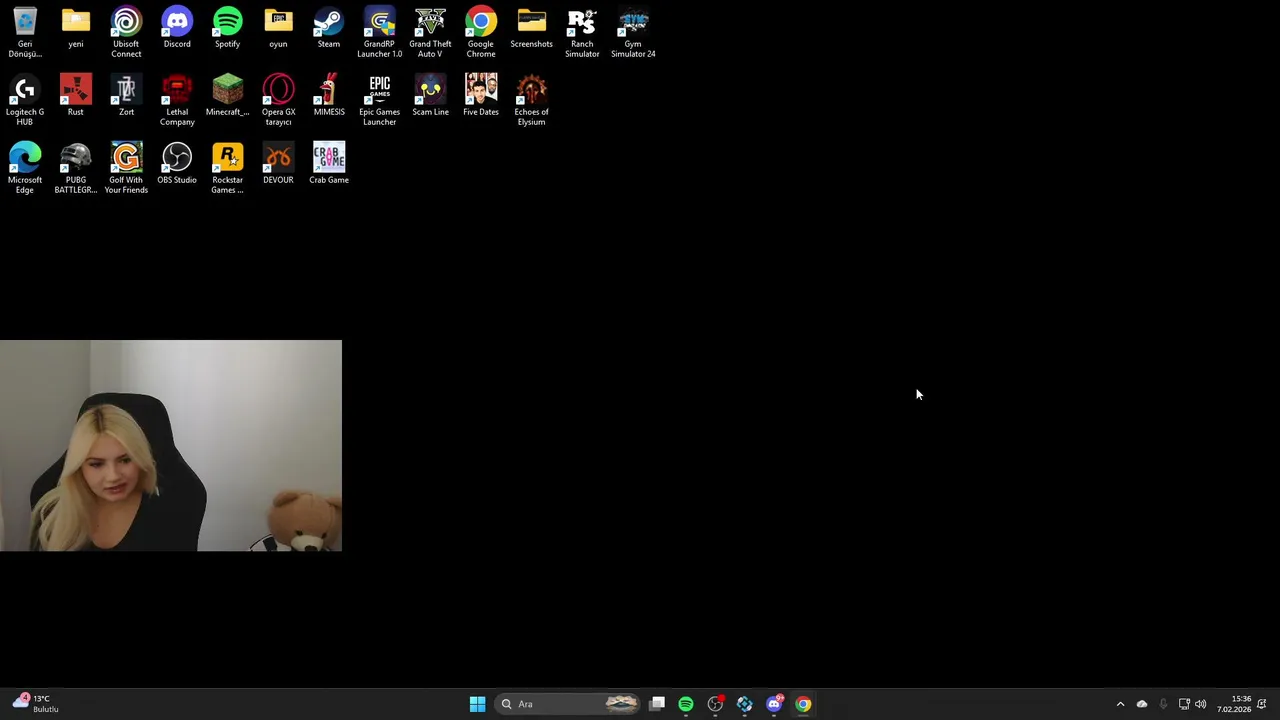This screenshot has width=1280, height=720.
Task: Launch Zort game shortcut
Action: [x=126, y=96]
